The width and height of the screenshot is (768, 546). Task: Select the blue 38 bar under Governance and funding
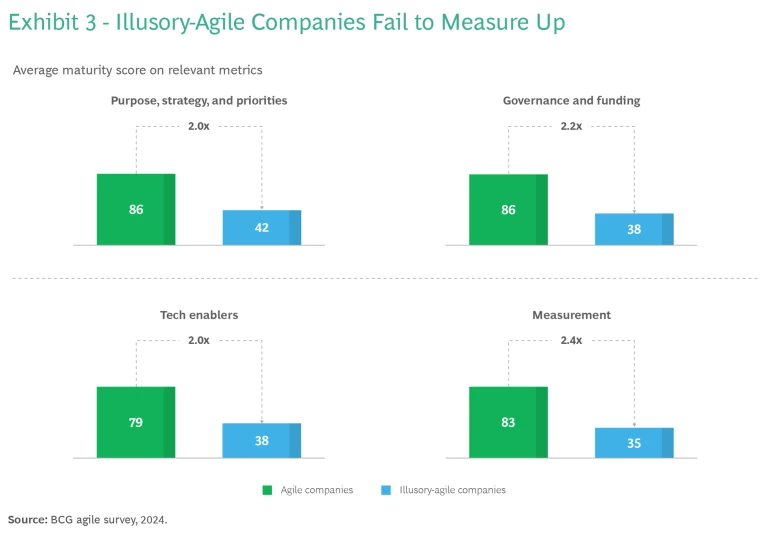coord(633,229)
